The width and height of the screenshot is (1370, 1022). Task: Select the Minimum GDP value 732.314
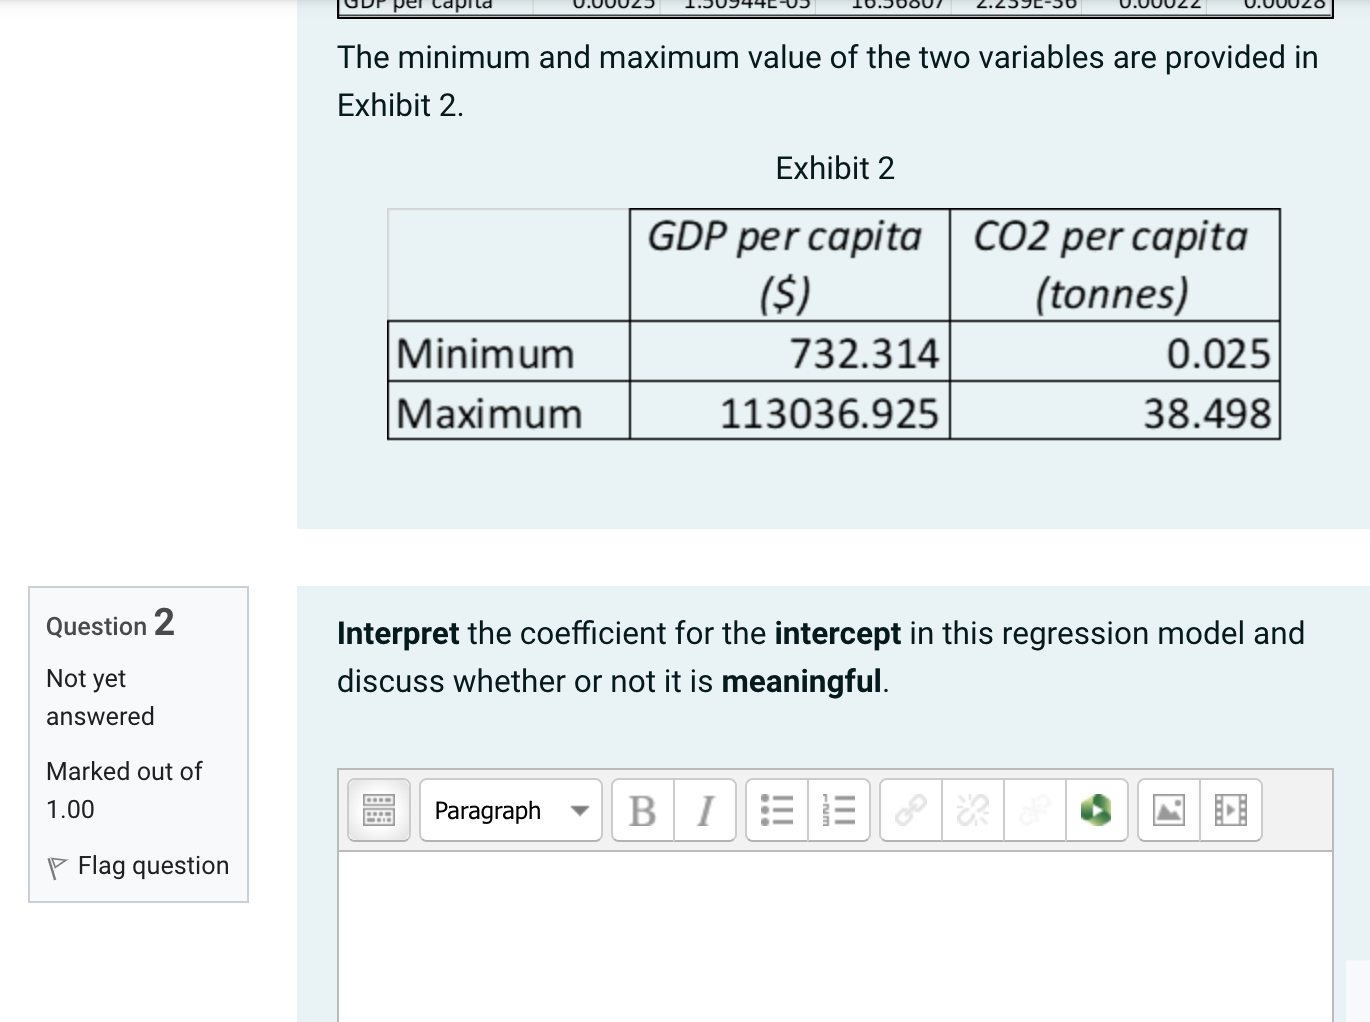(x=864, y=354)
